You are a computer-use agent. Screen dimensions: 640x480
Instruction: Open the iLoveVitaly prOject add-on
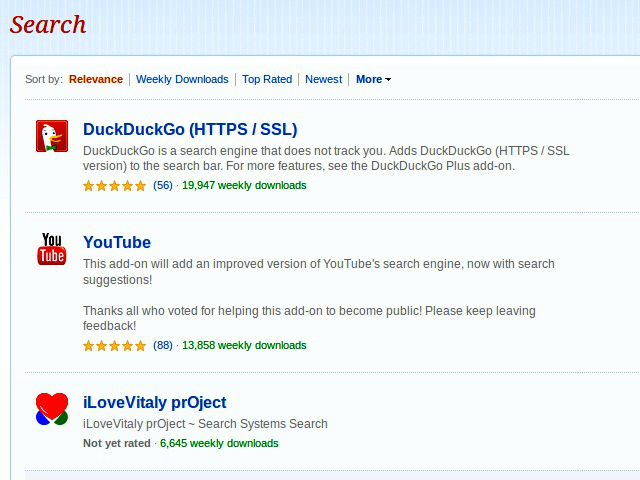click(x=154, y=402)
